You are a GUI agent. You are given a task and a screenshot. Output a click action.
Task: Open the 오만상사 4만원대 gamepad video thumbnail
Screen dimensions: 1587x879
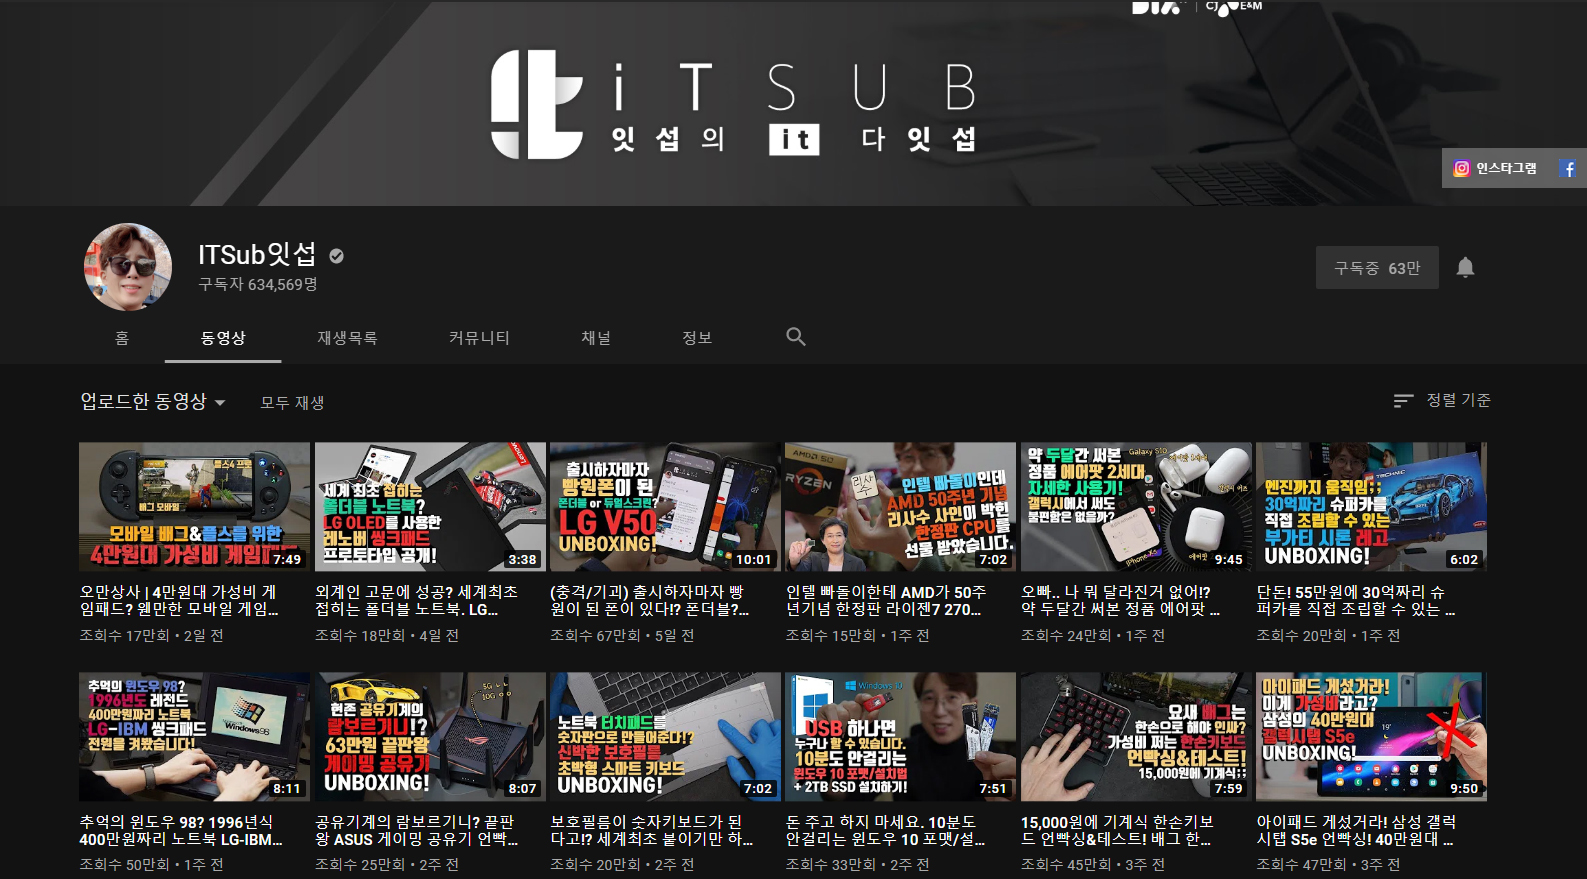[x=195, y=507]
